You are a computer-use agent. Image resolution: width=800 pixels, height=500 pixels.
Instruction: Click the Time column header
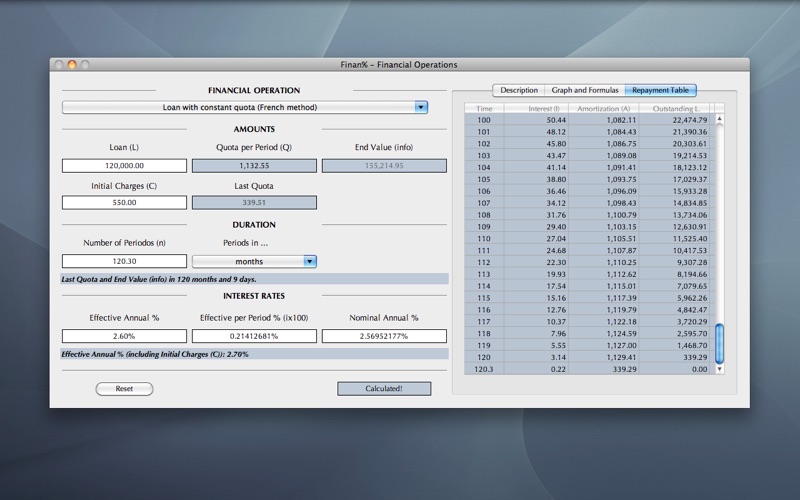(484, 108)
